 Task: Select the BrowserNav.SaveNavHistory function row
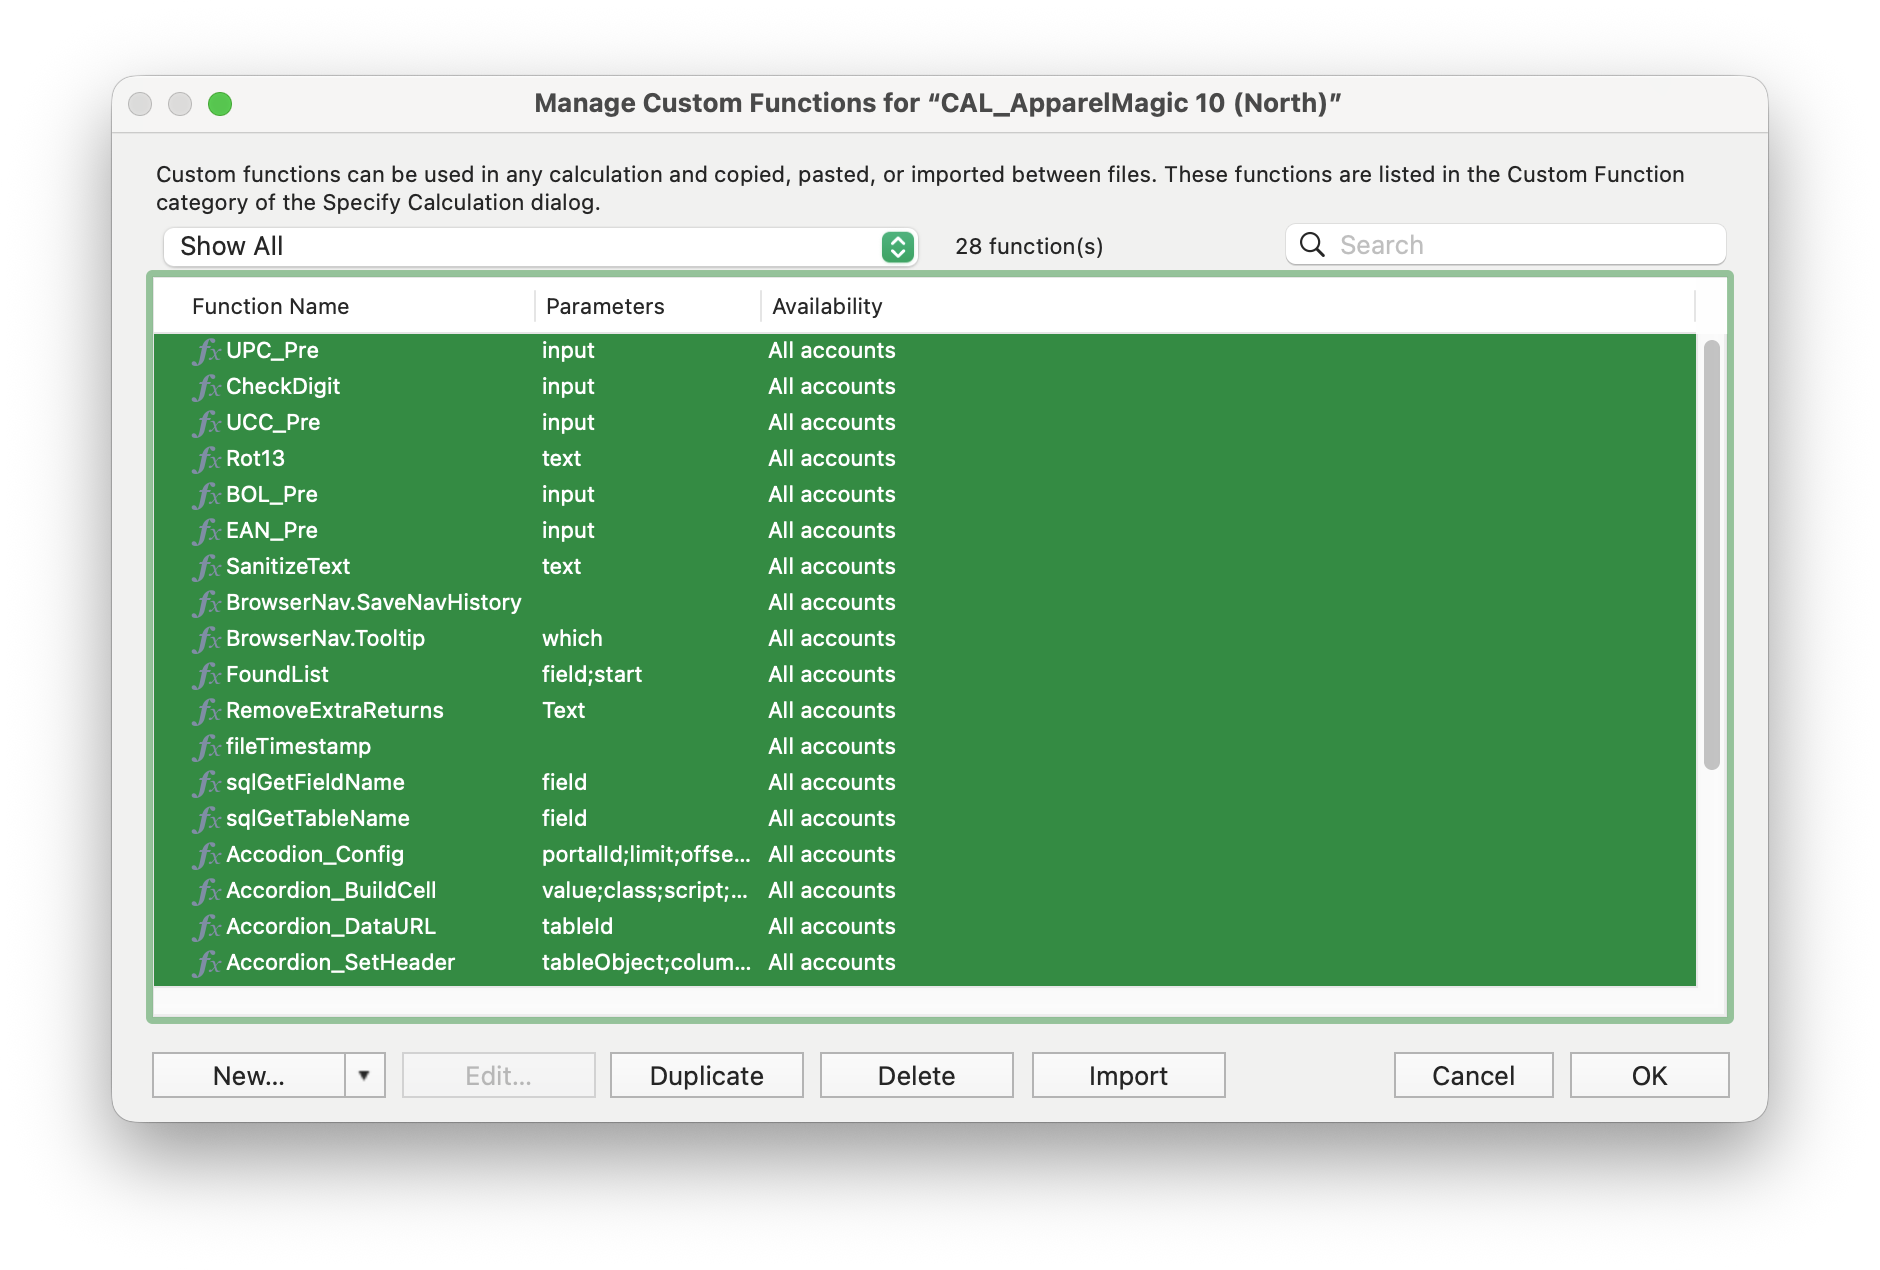[373, 603]
